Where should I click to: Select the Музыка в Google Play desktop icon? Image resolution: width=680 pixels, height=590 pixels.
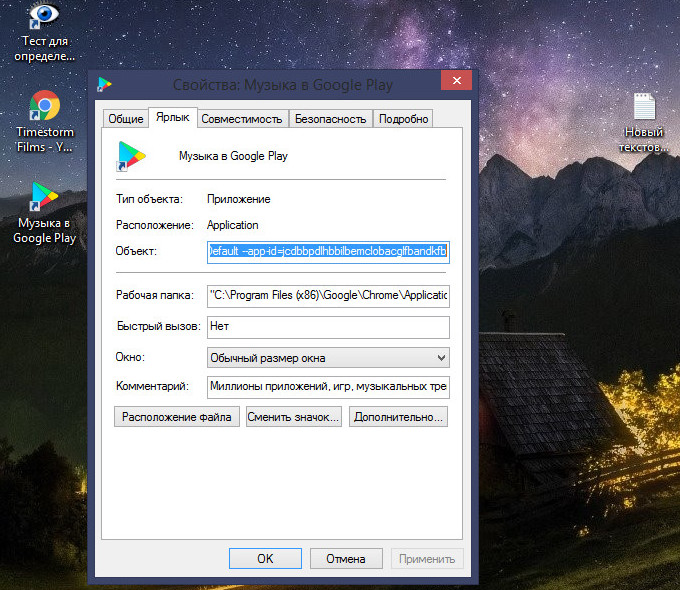point(44,213)
